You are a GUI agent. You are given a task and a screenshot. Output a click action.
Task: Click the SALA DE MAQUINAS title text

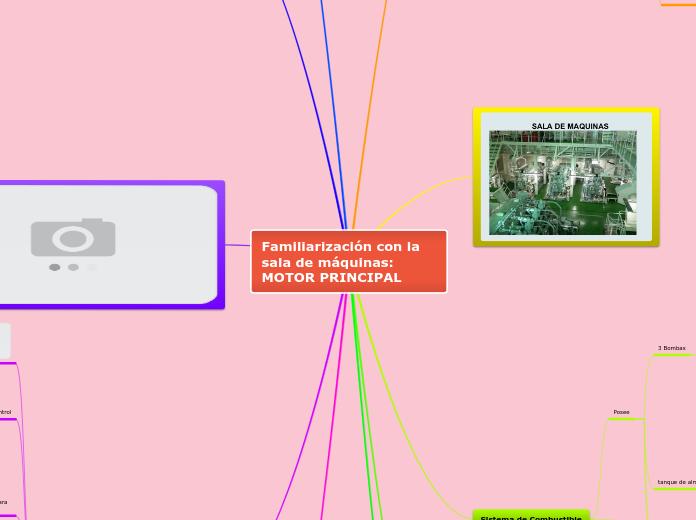click(x=570, y=126)
